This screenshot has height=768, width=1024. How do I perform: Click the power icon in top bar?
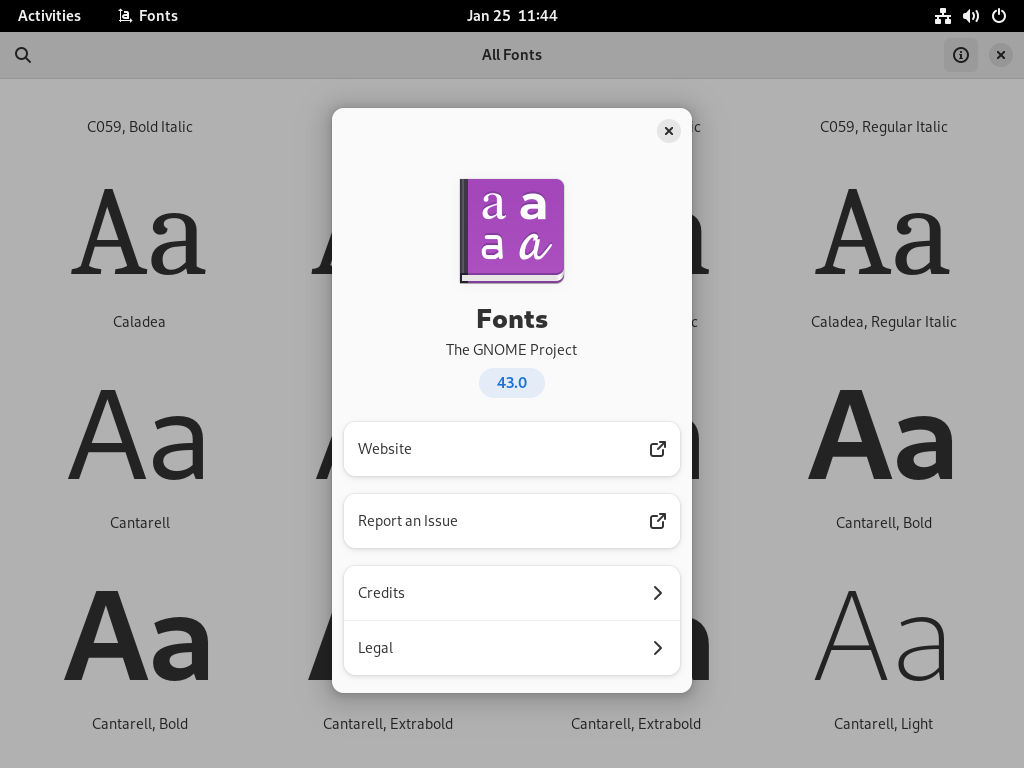coord(999,16)
